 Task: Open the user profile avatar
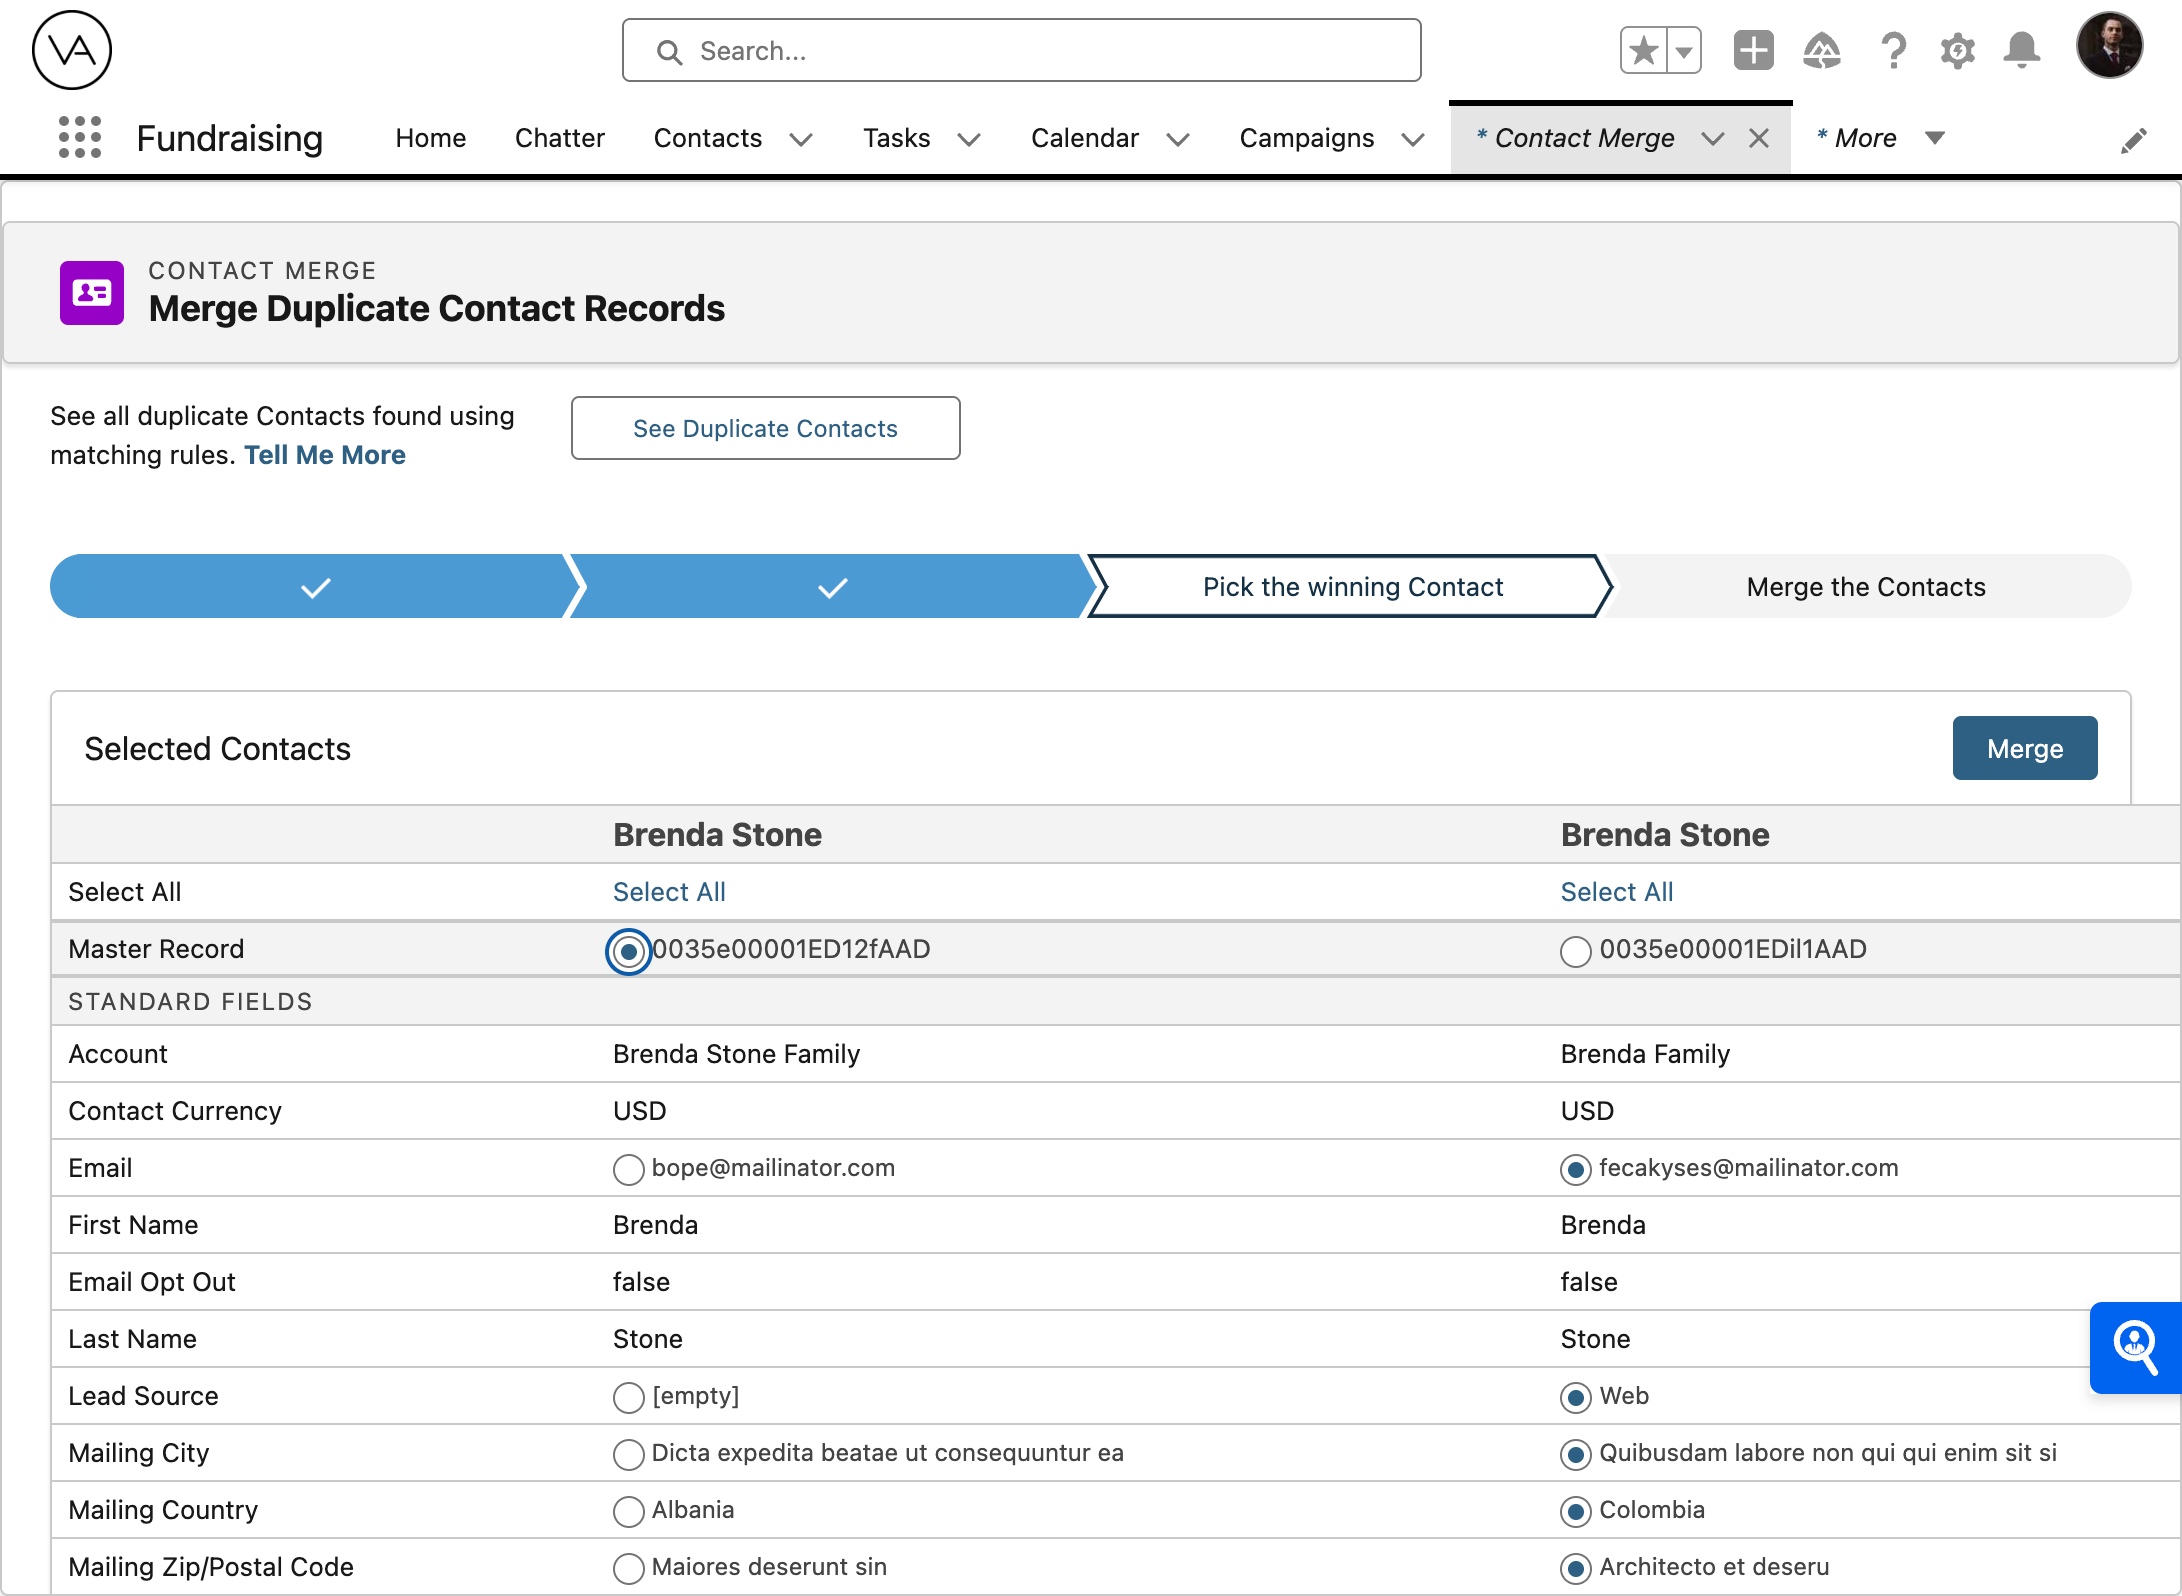pyautogui.click(x=2109, y=46)
